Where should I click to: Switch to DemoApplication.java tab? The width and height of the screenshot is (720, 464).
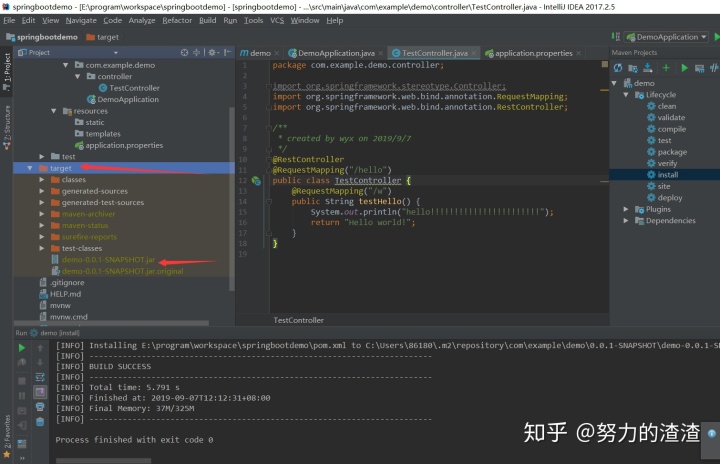(336, 53)
